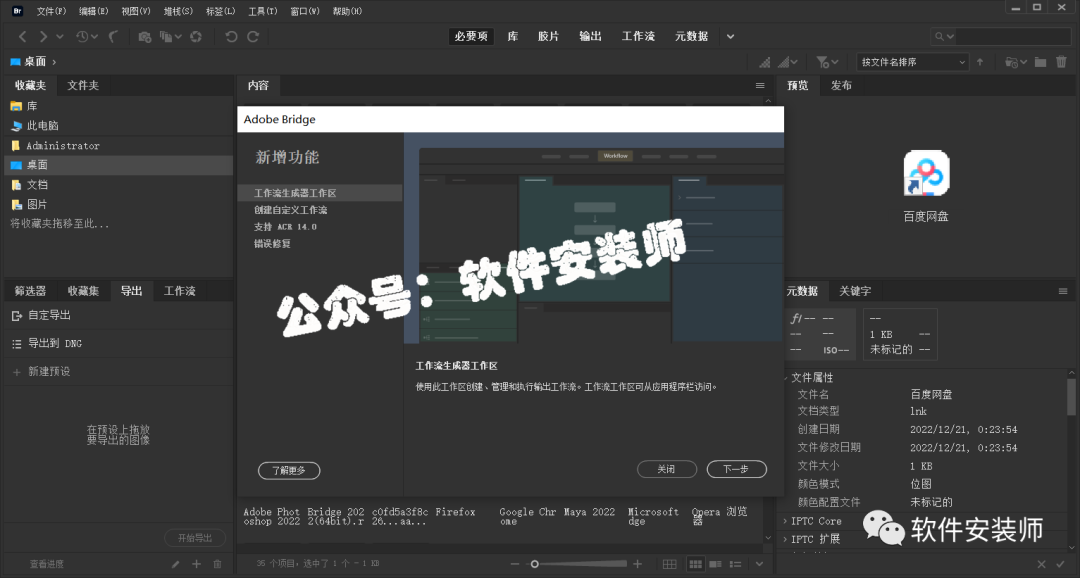This screenshot has width=1080, height=578.
Task: Switch to the 胶片 workspace
Action: (x=548, y=37)
